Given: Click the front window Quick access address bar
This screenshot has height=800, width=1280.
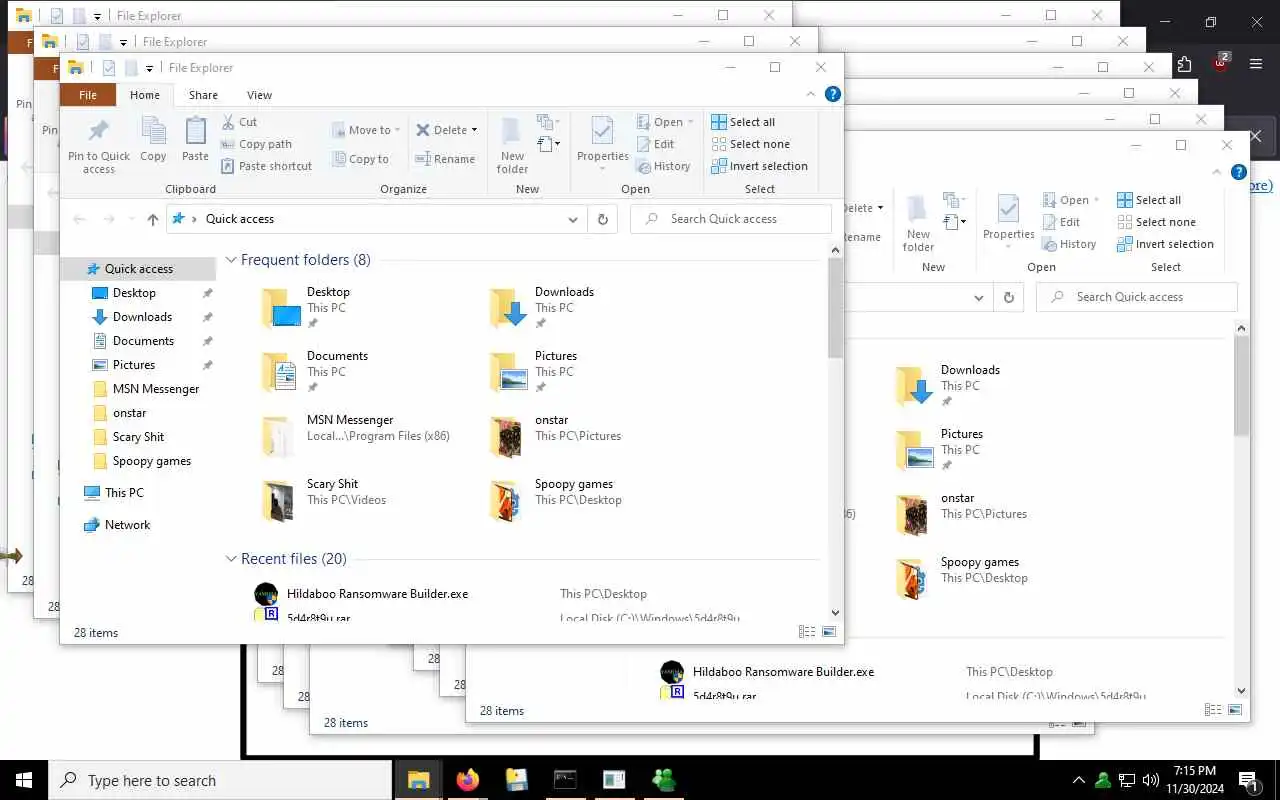Looking at the screenshot, I should coord(375,219).
